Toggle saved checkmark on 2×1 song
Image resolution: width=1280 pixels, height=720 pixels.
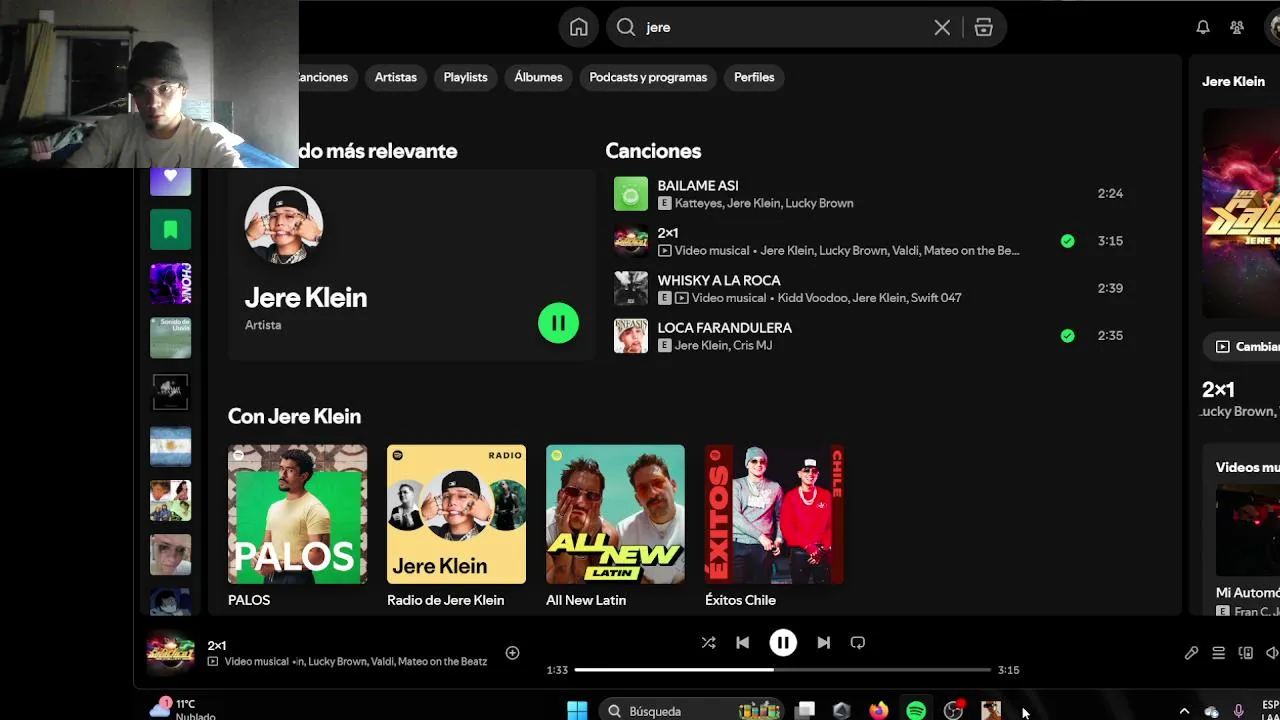coord(1067,241)
